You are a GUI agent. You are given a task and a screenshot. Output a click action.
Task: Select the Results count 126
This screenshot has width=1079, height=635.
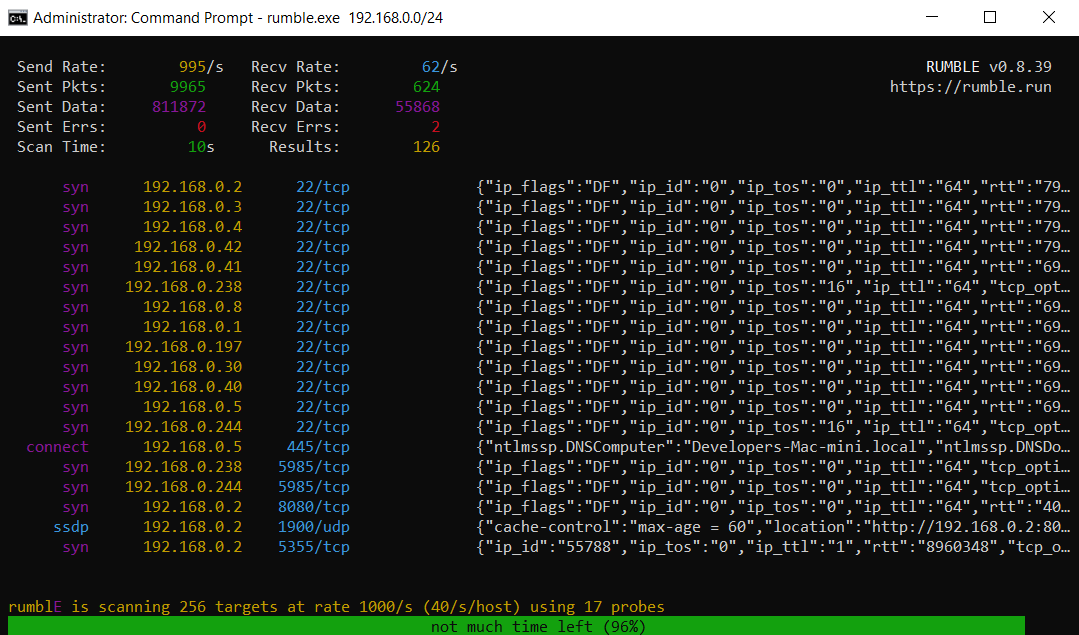pyautogui.click(x=426, y=147)
